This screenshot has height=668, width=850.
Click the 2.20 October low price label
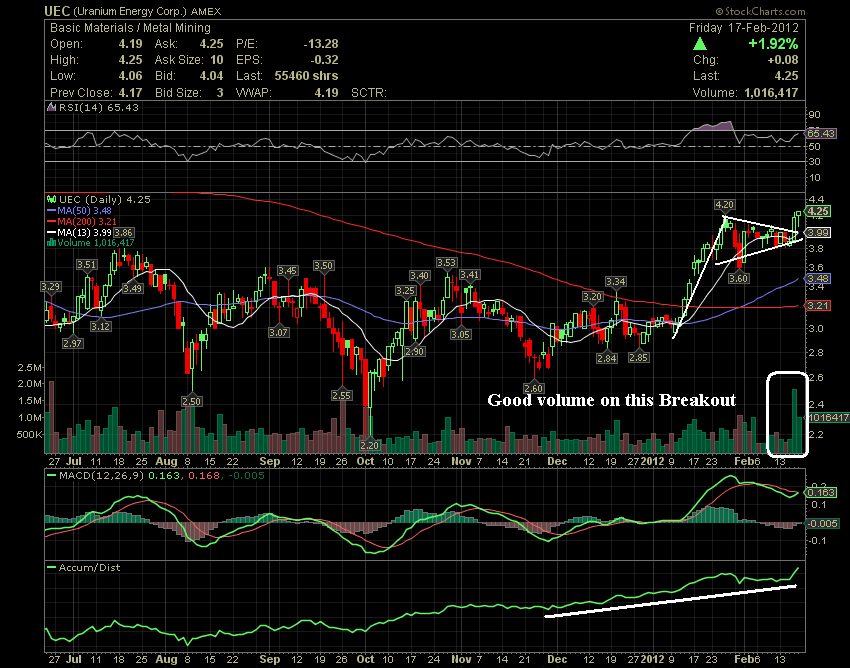click(x=370, y=445)
